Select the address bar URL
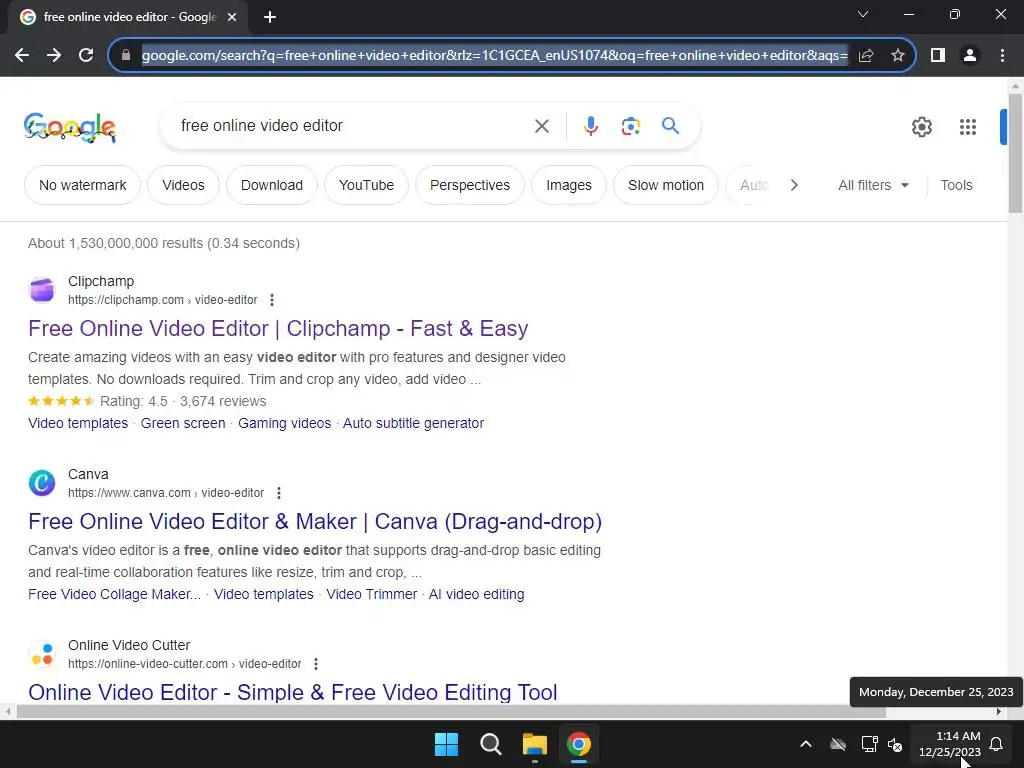Image resolution: width=1024 pixels, height=768 pixels. pos(494,56)
